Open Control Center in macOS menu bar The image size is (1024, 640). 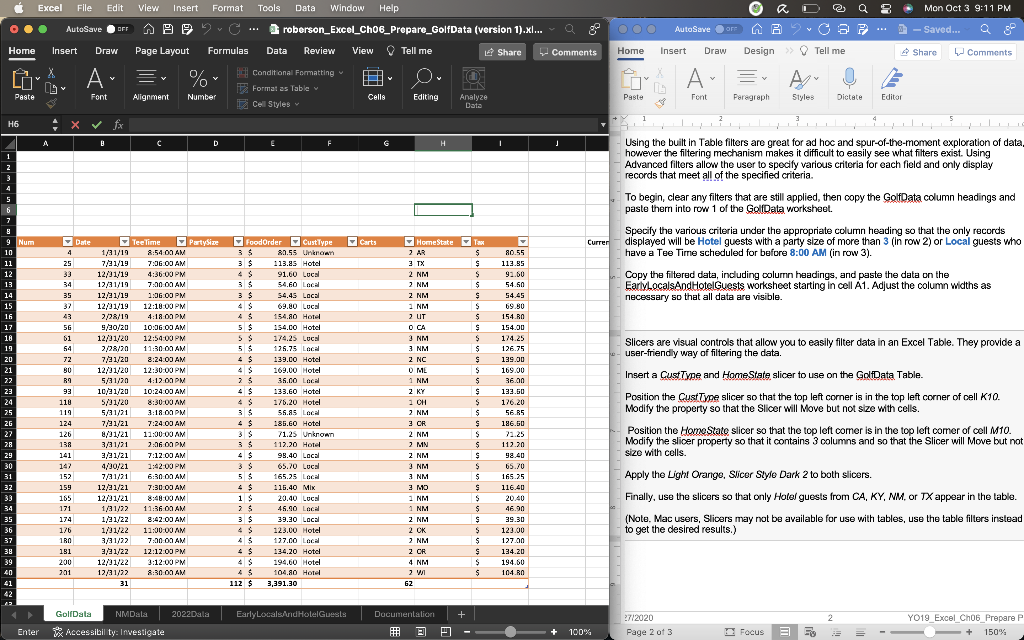886,8
